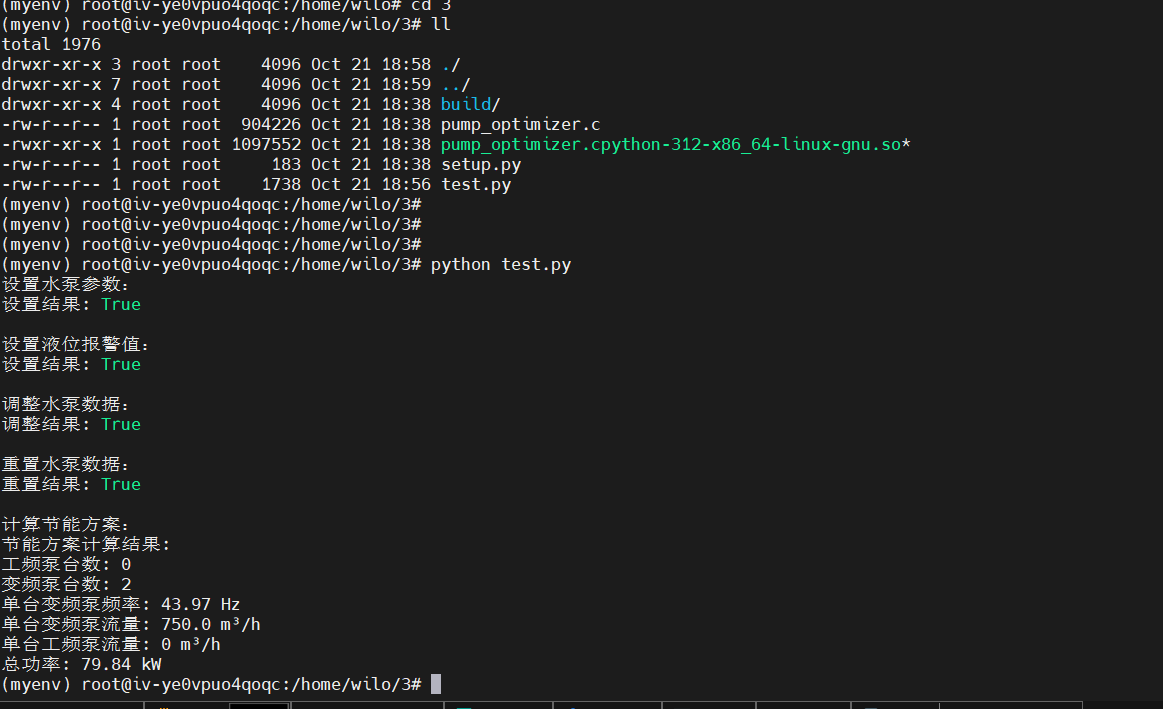Click the total power value '79.84 kW'
The height and width of the screenshot is (709, 1163).
pyautogui.click(x=121, y=665)
